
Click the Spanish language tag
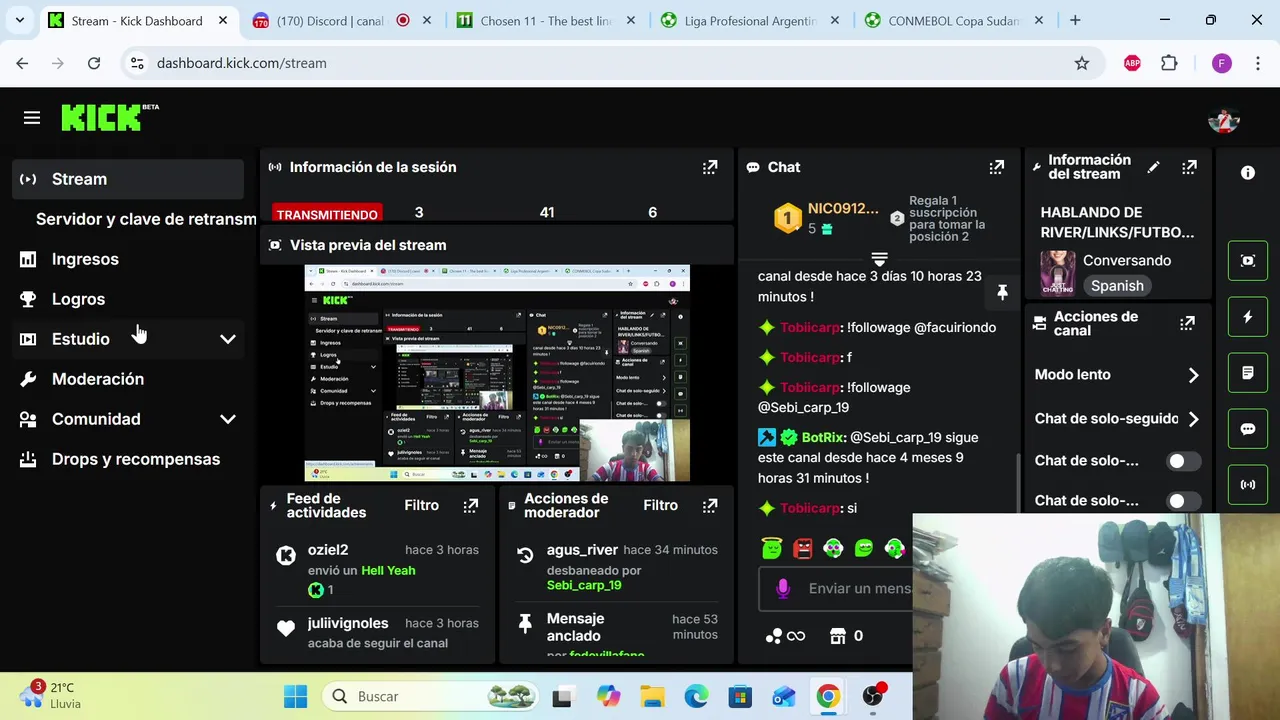[x=1117, y=286]
